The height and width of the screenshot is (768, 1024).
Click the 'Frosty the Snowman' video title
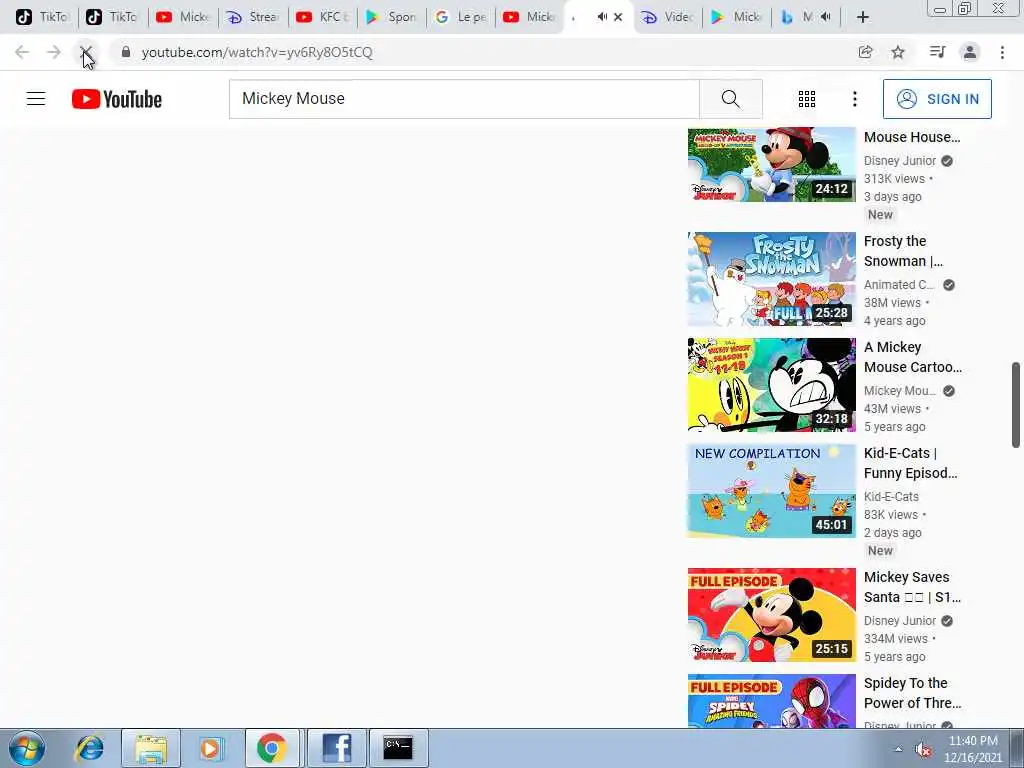pyautogui.click(x=903, y=251)
